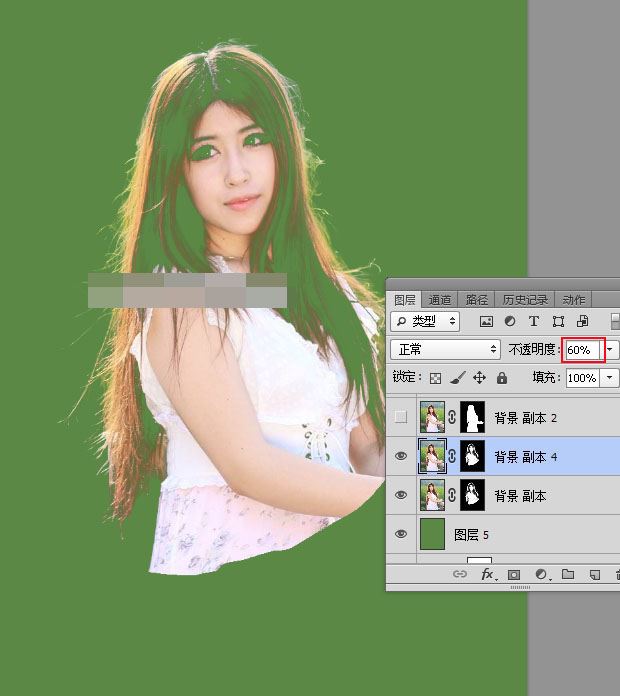
Task: Select layer named 图层 5
Action: [x=471, y=534]
